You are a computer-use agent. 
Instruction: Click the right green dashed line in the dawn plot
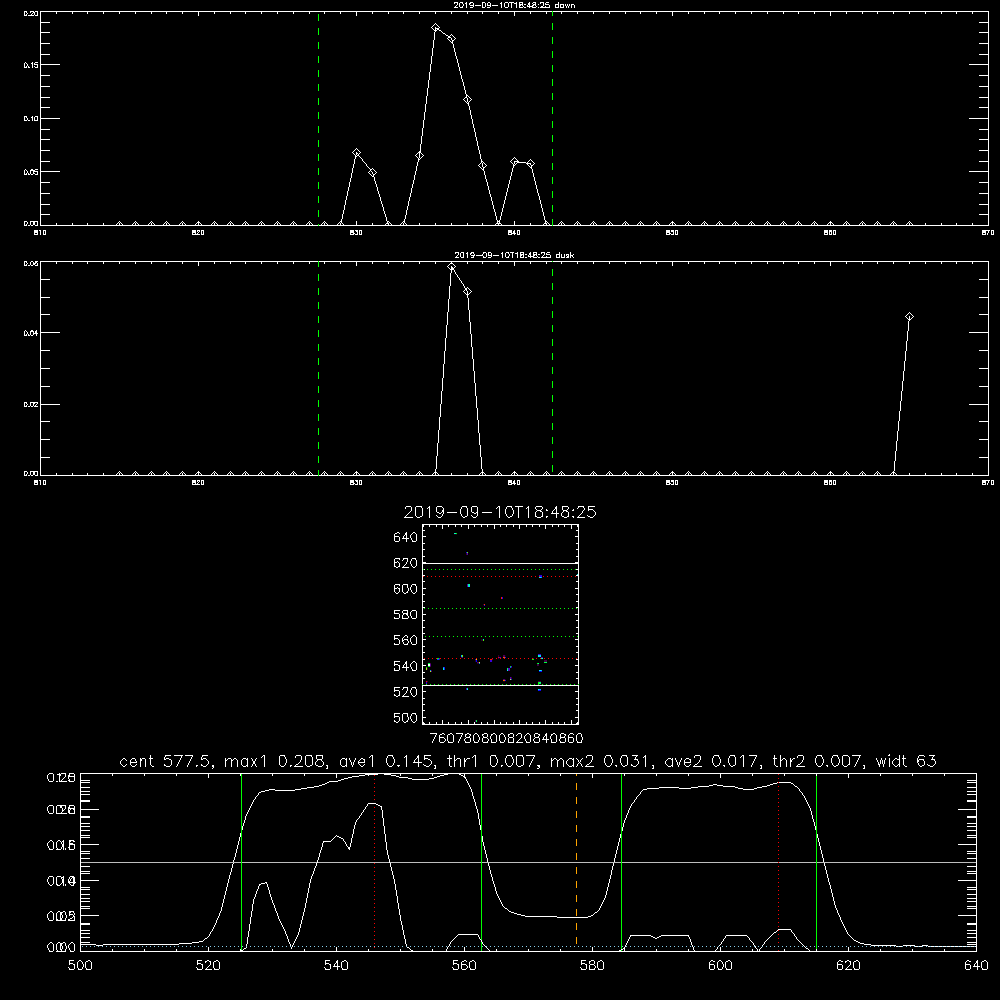click(x=552, y=118)
